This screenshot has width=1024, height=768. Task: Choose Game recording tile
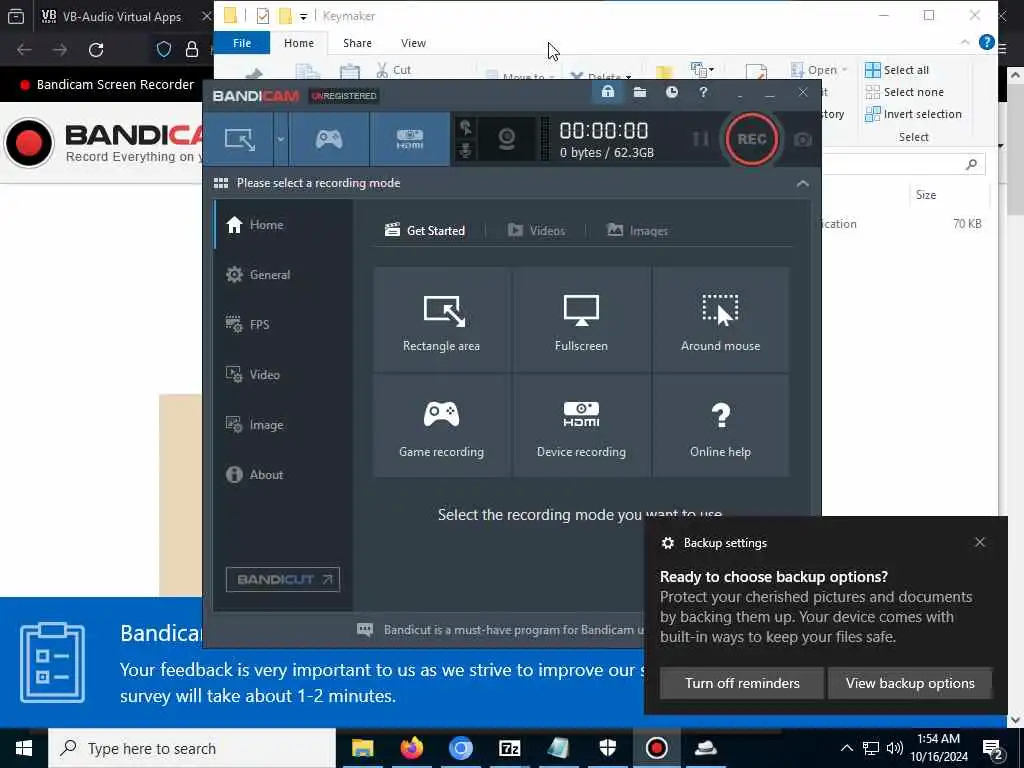tap(441, 426)
